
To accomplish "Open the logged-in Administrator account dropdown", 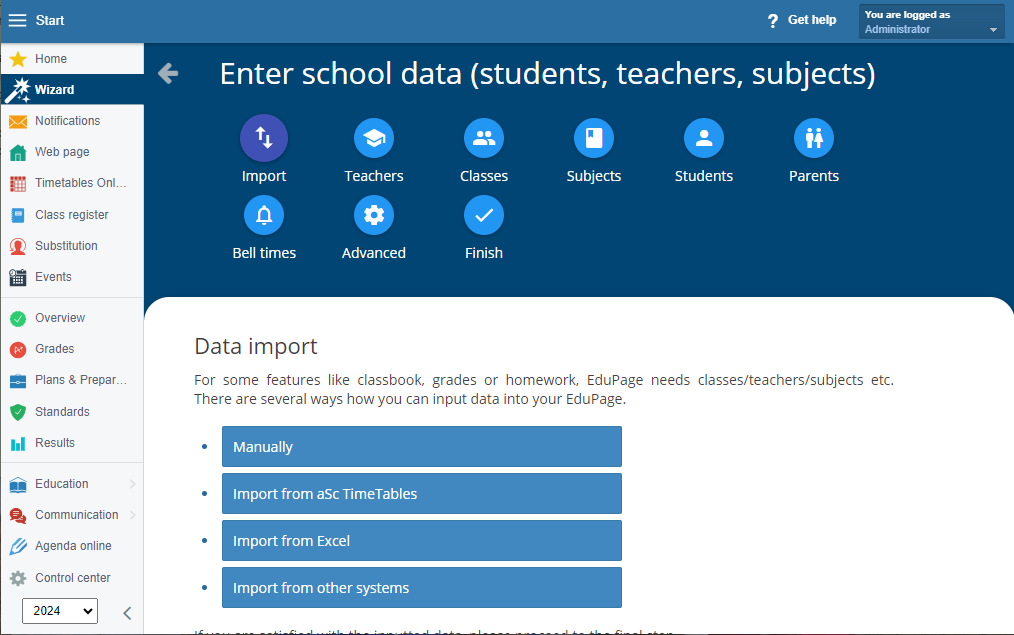I will pos(931,21).
